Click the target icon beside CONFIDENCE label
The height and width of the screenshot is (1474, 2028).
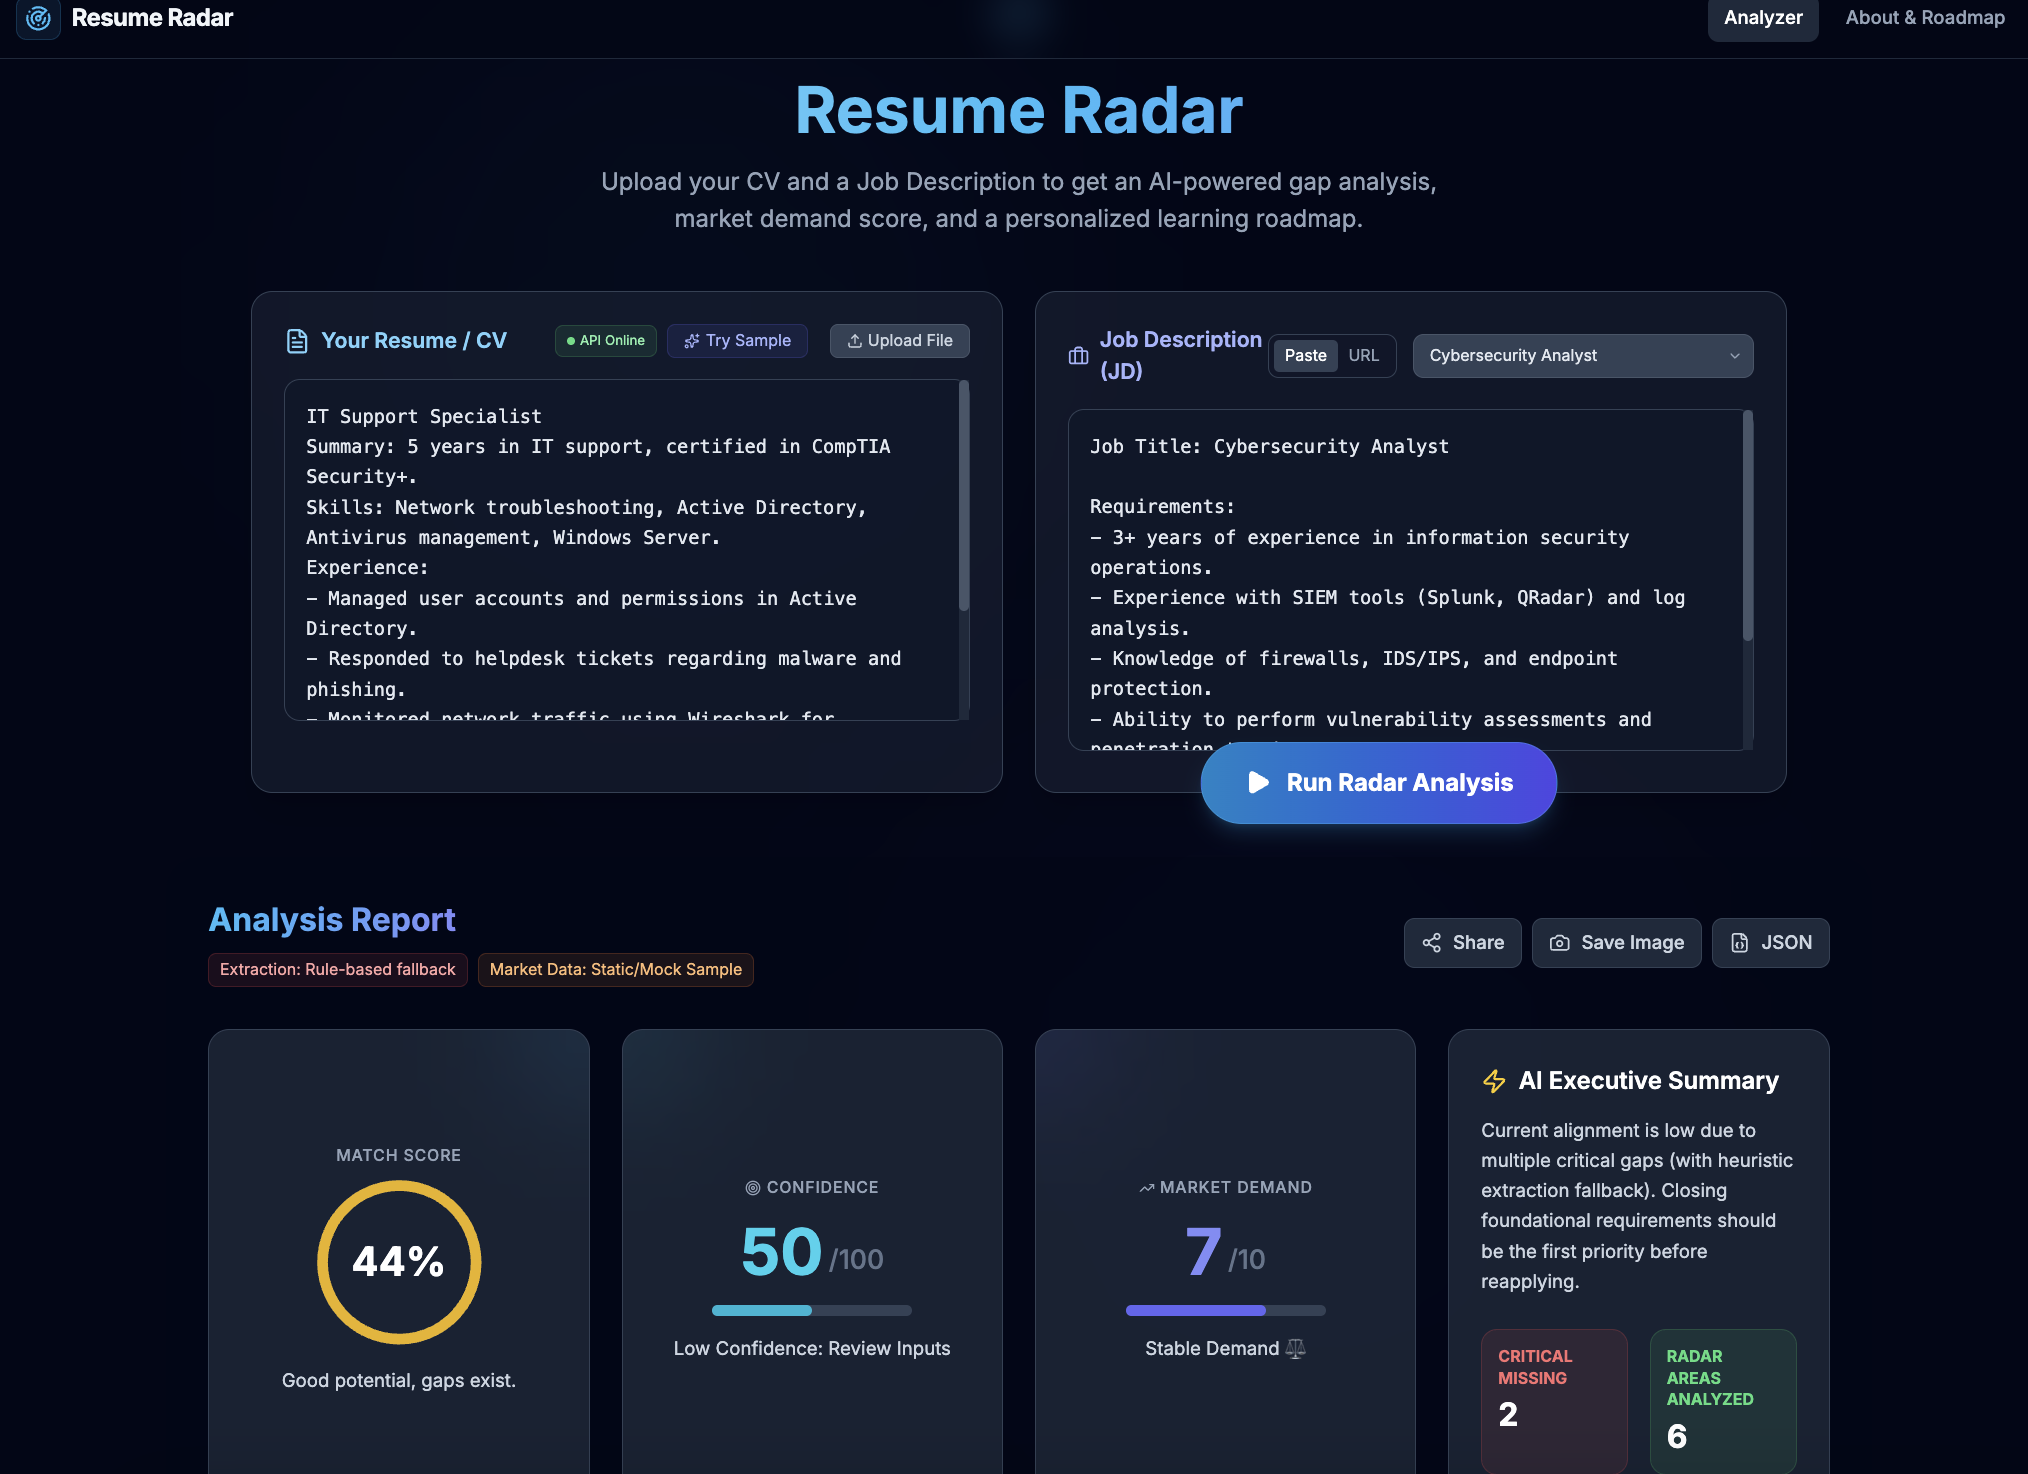point(753,1188)
